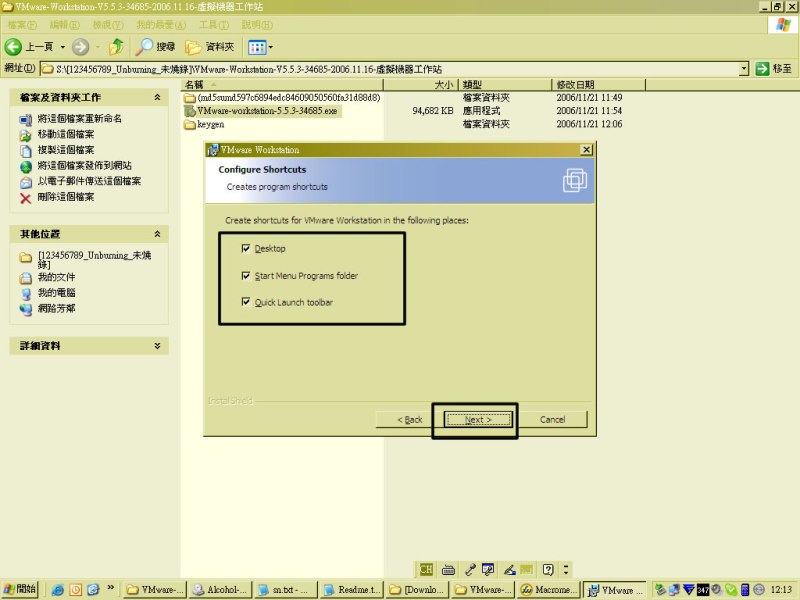Open the 工具(T) menu
Screen dimensions: 800x600
point(214,24)
